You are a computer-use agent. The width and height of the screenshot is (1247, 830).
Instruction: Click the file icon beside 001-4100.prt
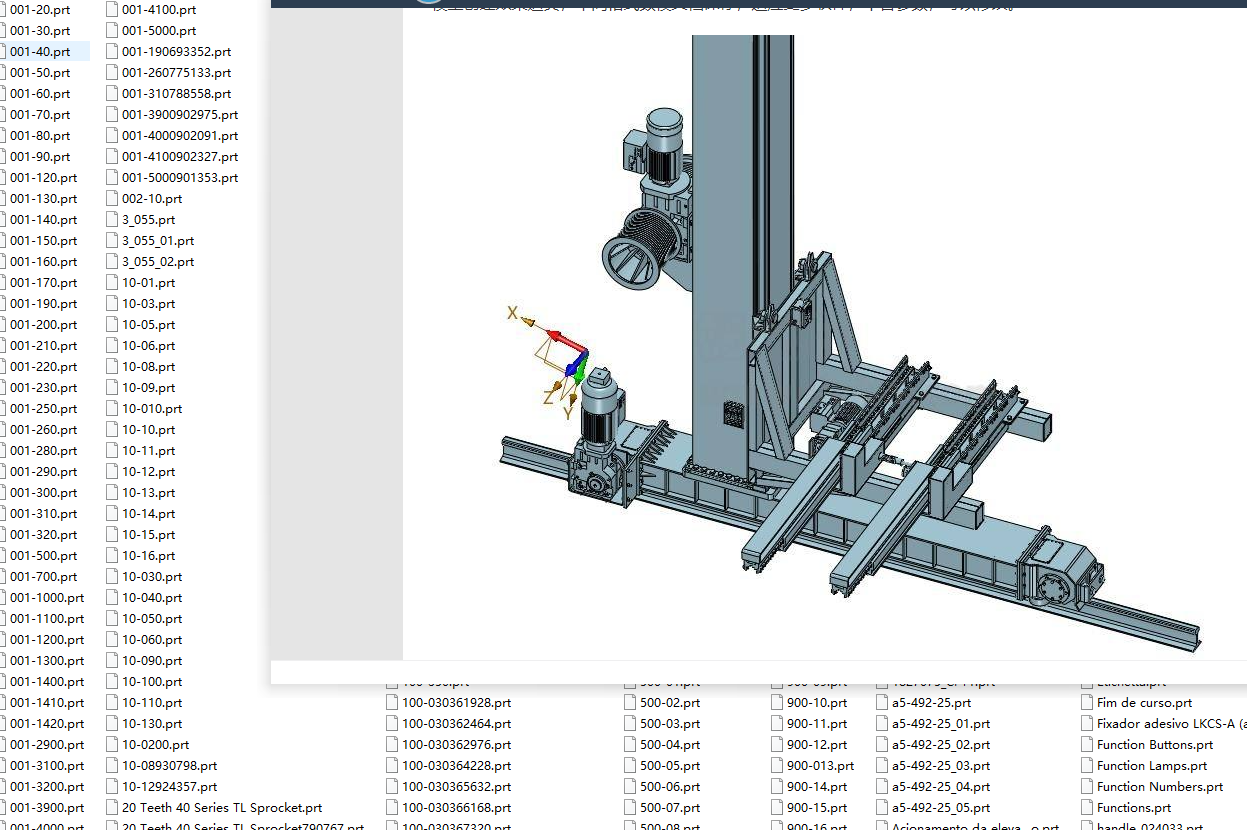[x=112, y=9]
